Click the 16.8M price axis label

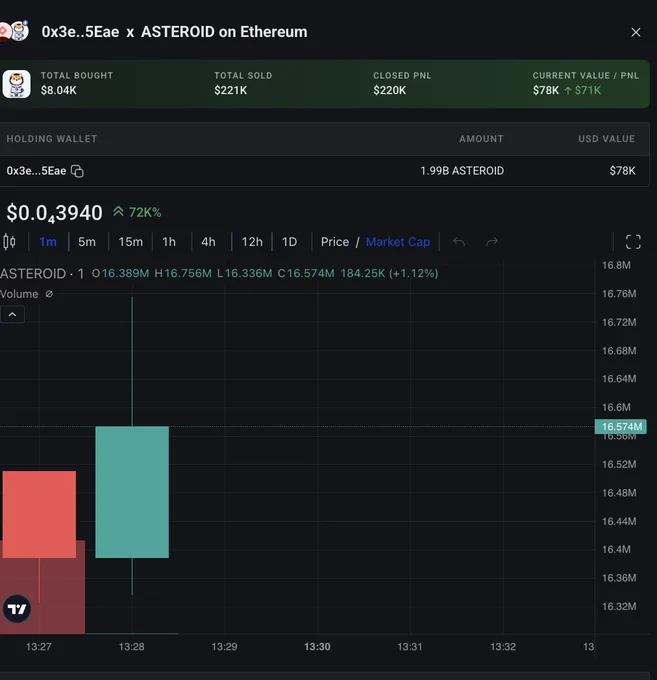(616, 265)
